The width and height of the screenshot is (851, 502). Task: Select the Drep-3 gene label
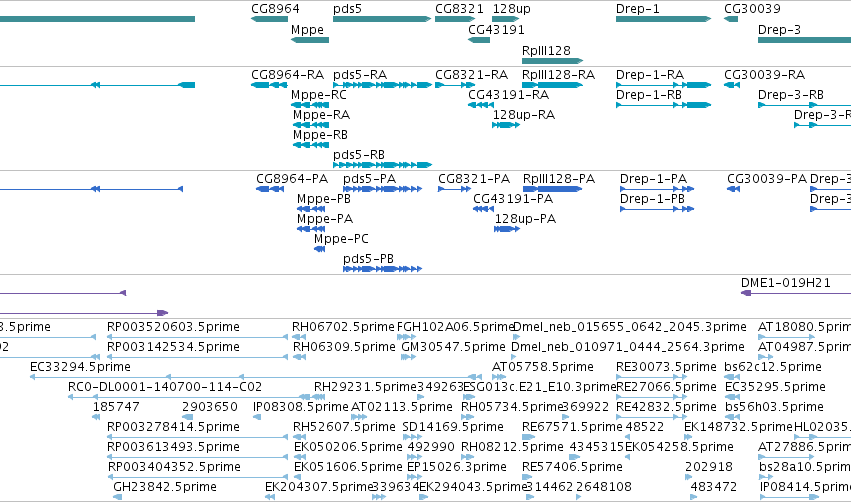(x=779, y=30)
